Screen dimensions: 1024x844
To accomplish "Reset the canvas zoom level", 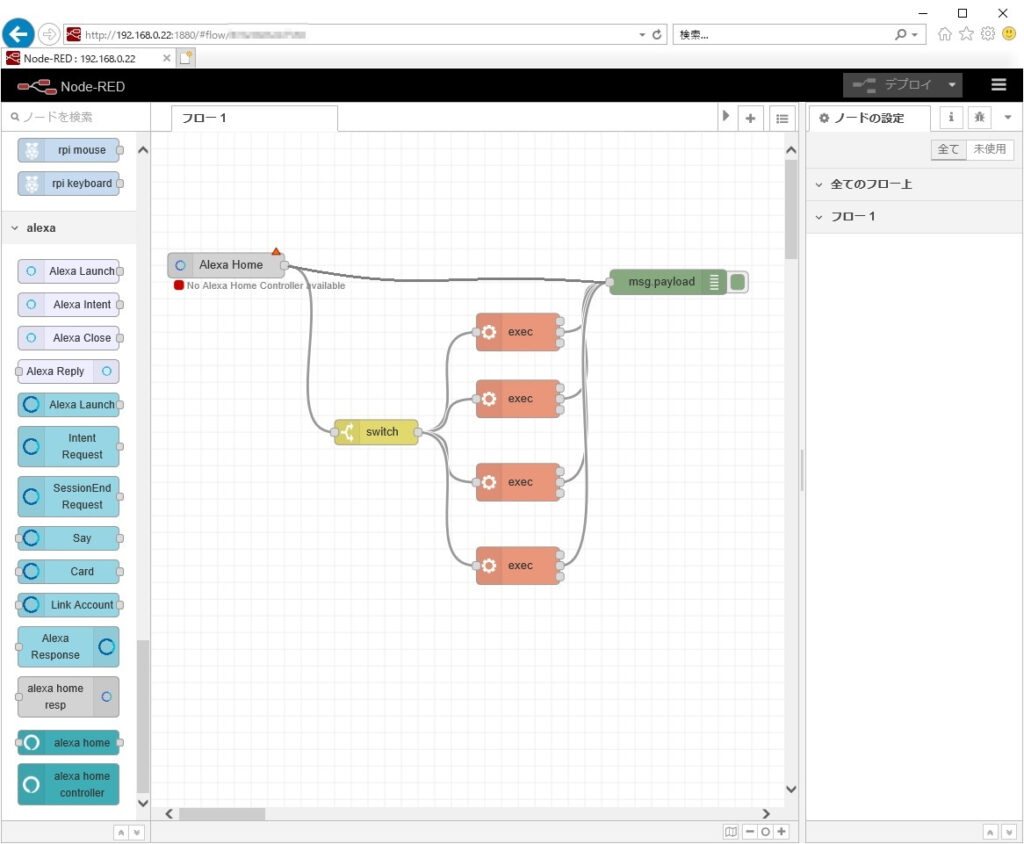I will click(x=765, y=832).
